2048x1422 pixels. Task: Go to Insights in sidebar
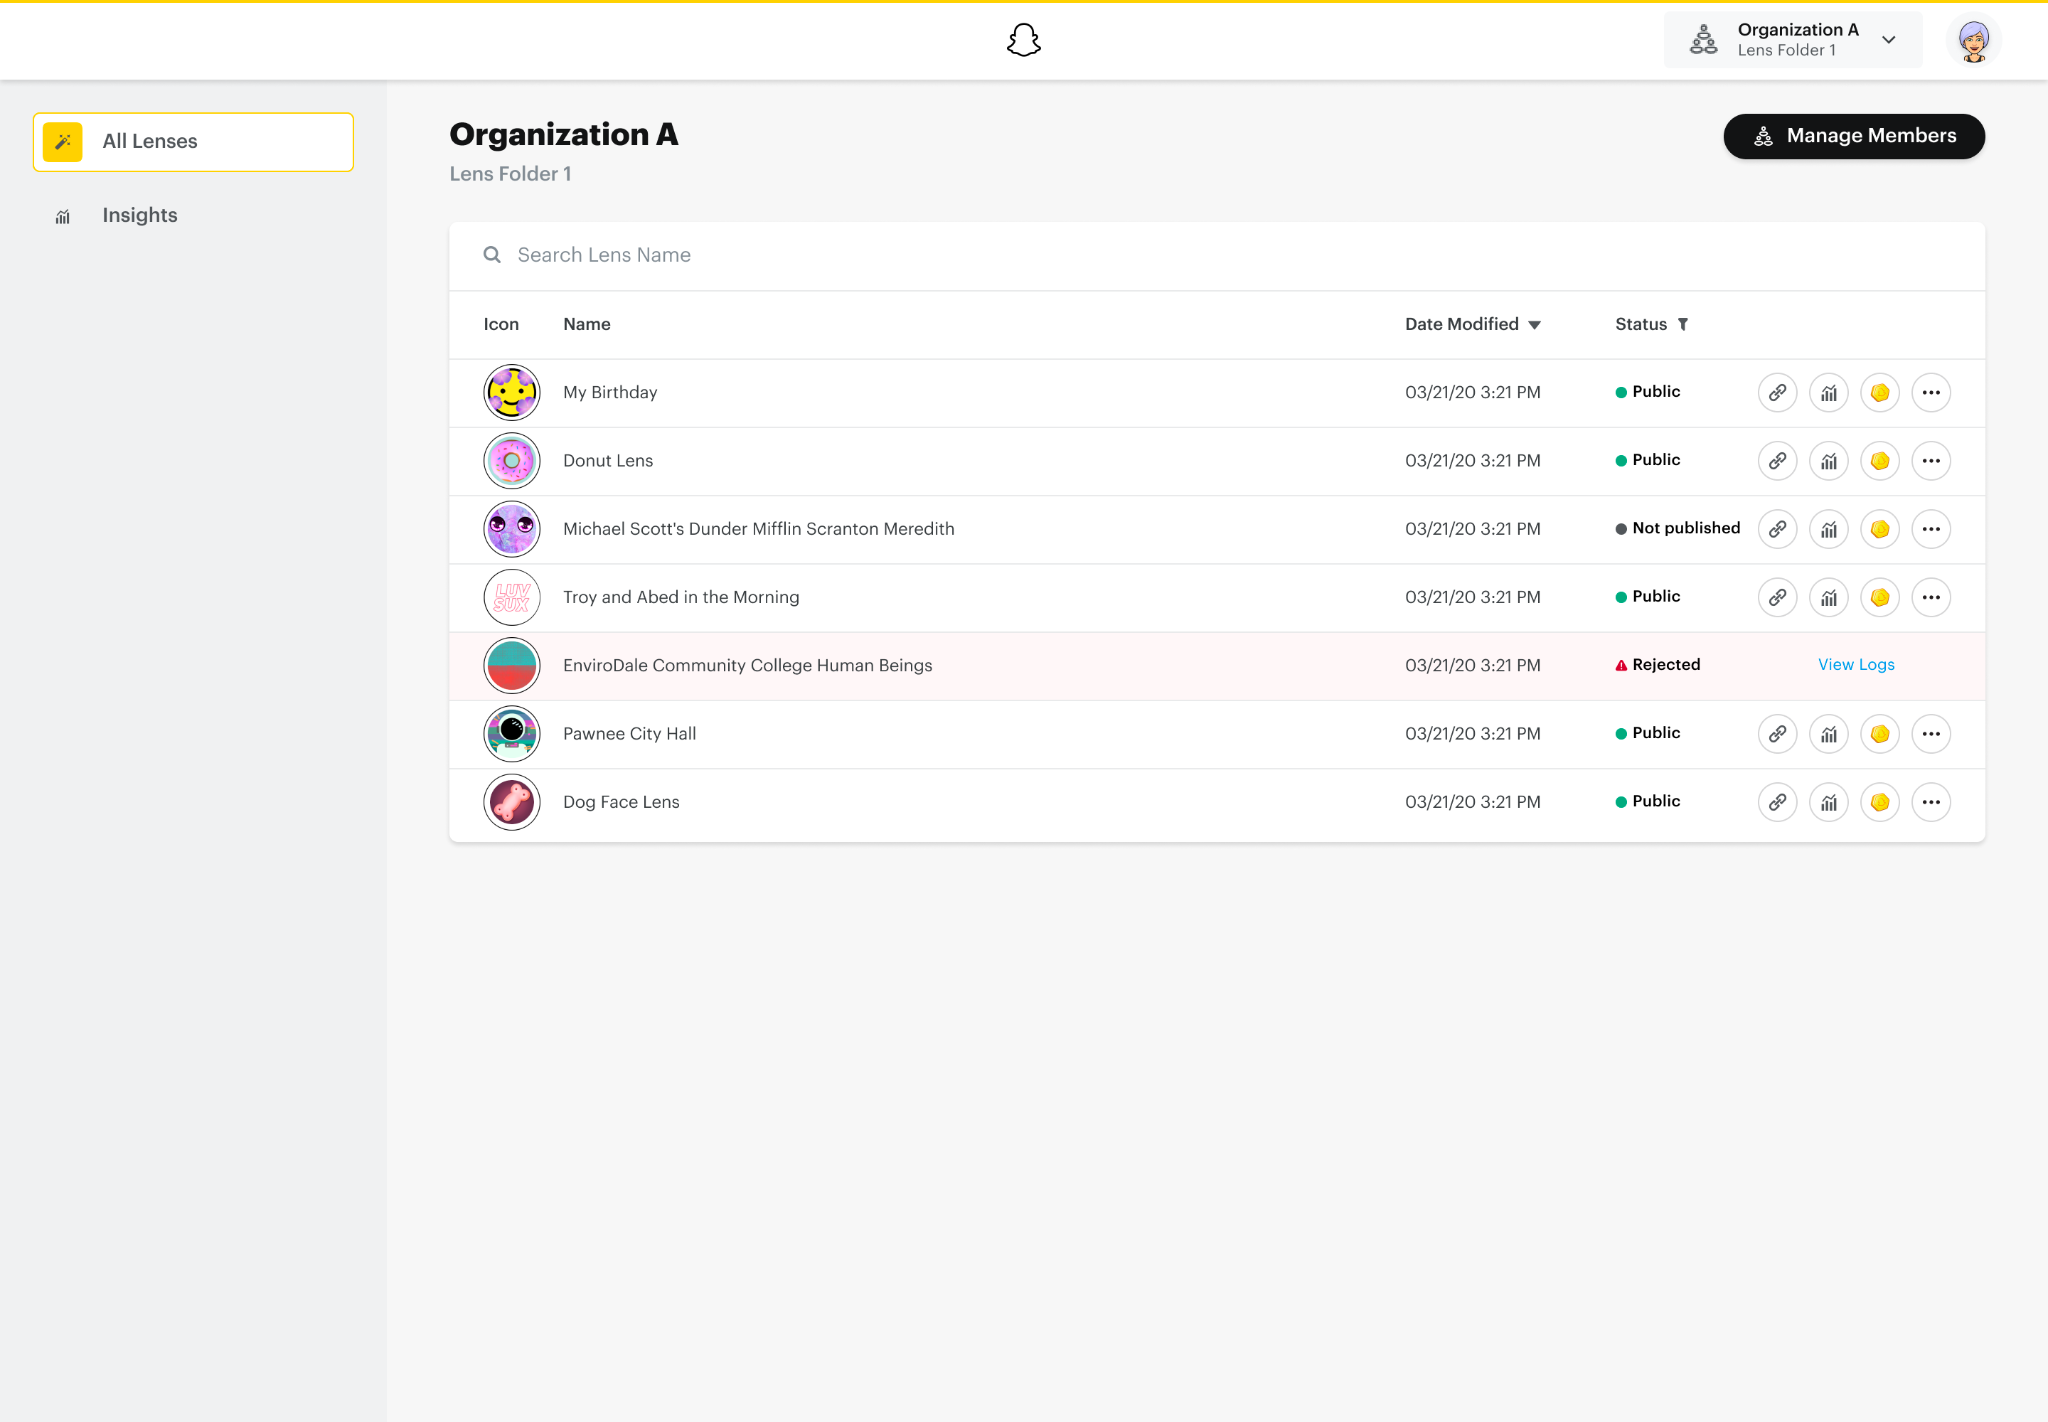point(139,216)
